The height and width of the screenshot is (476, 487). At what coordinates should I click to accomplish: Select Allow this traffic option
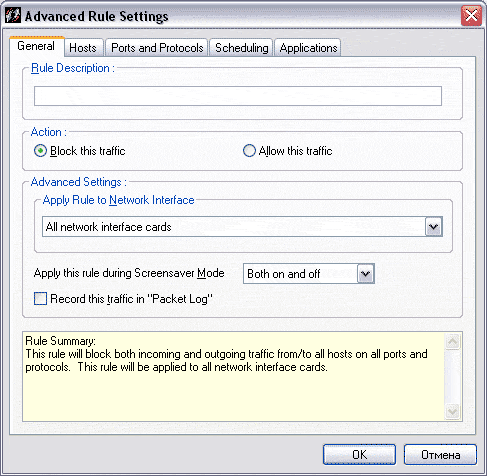pyautogui.click(x=287, y=151)
